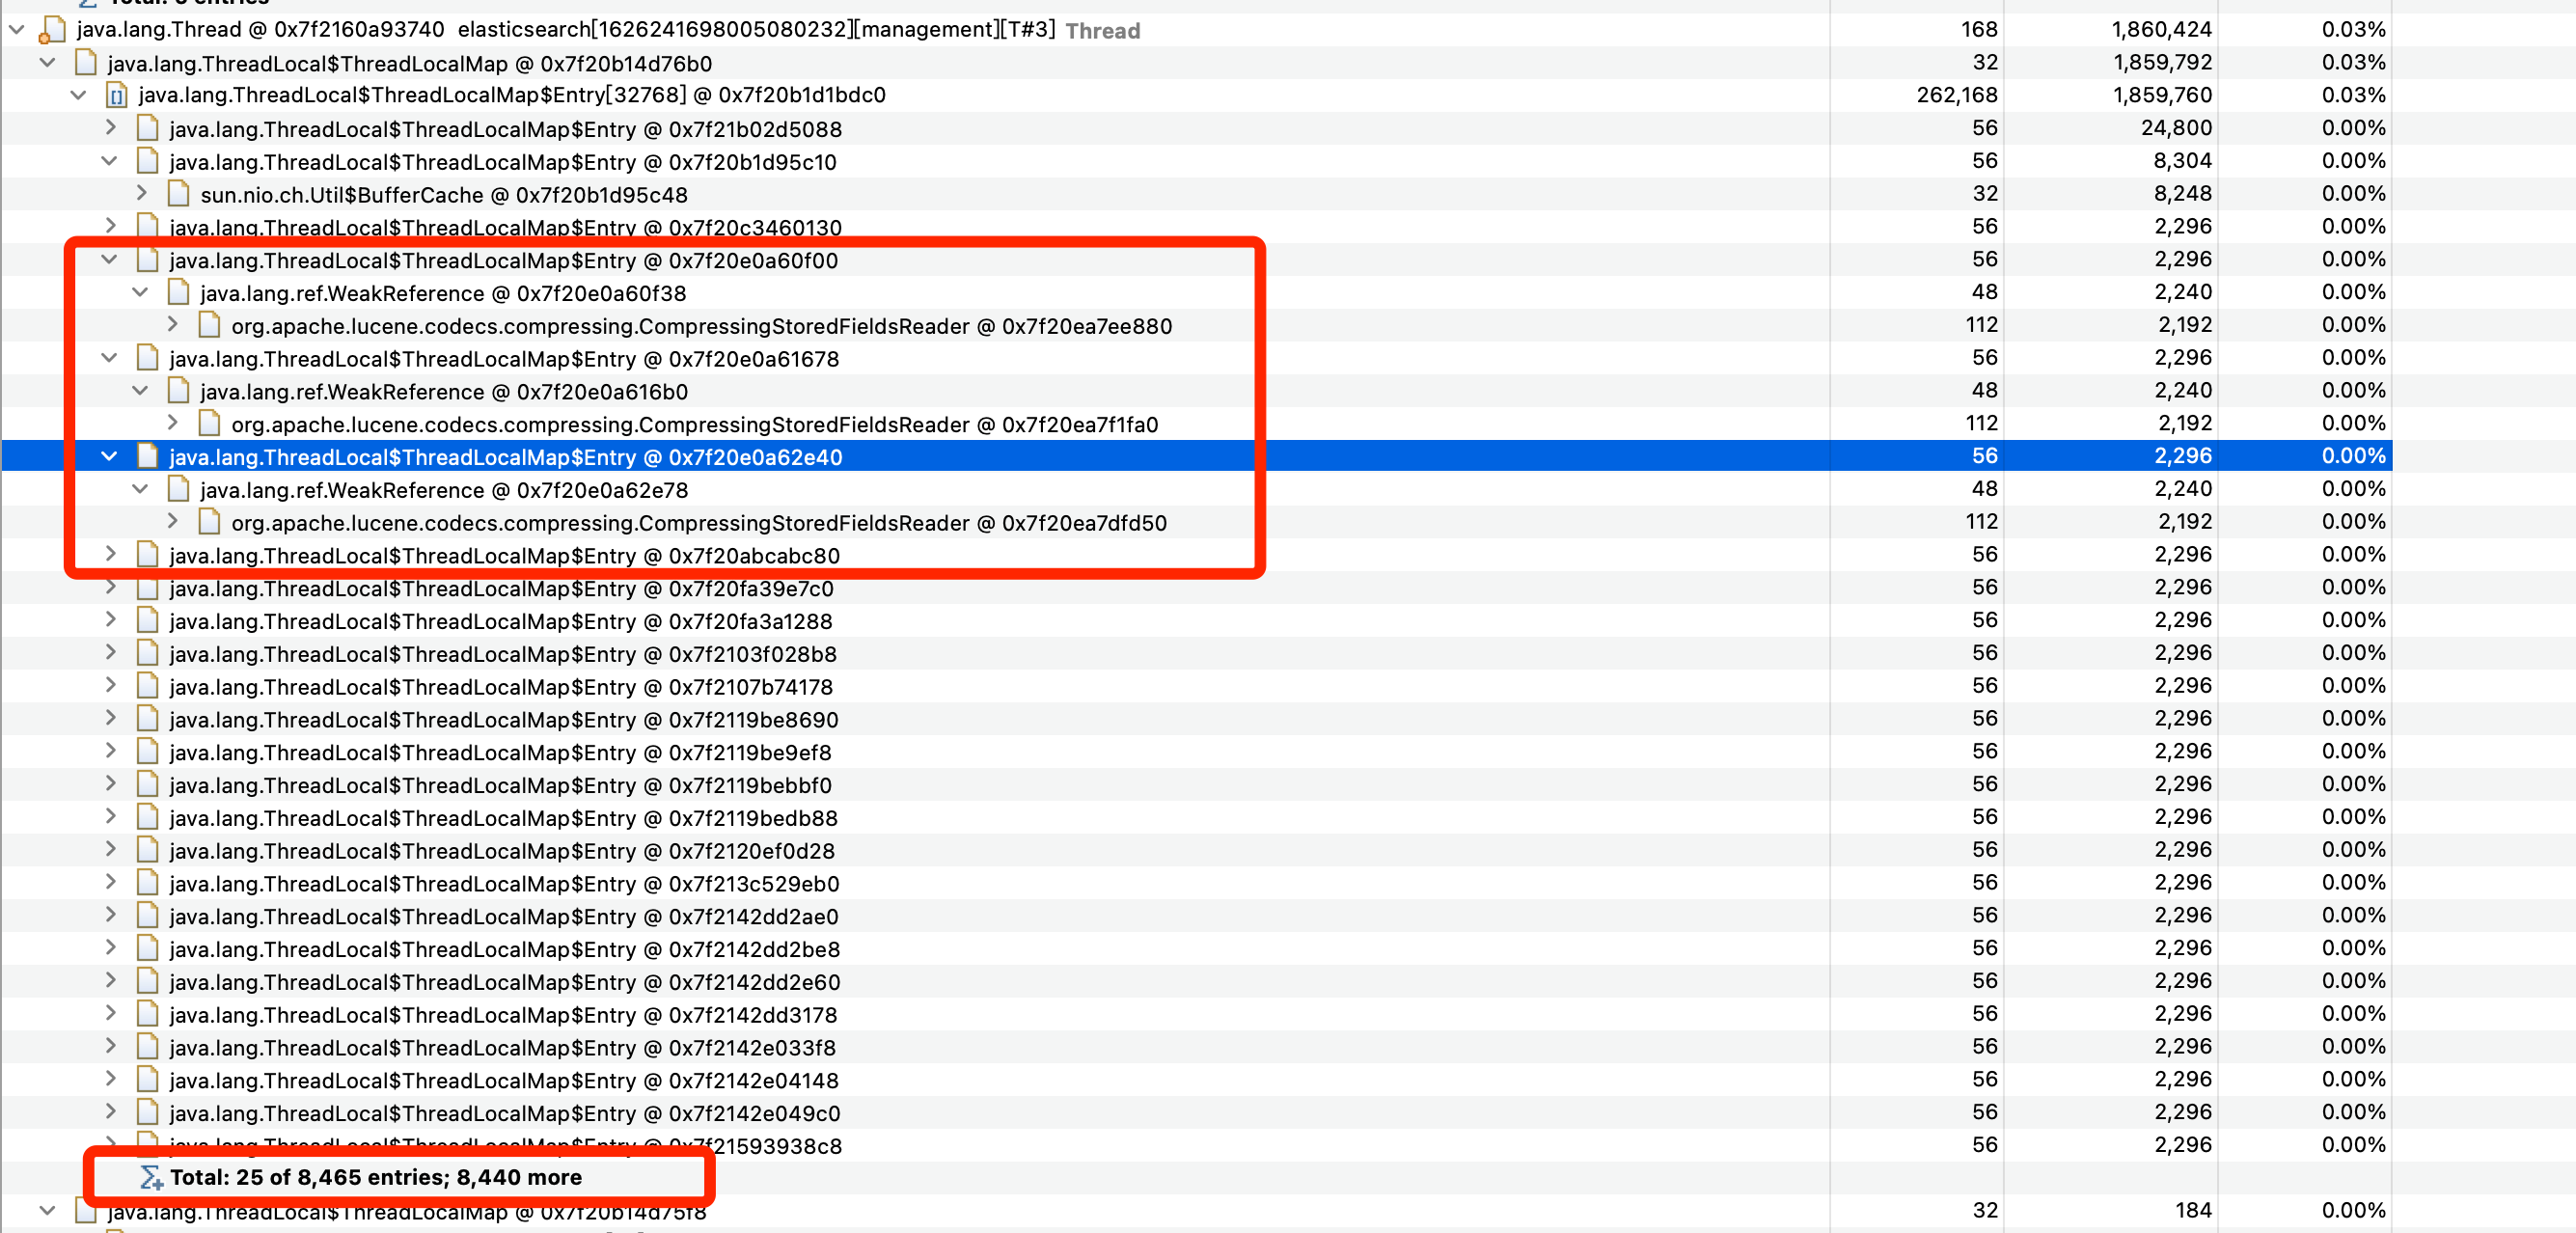2576x1233 pixels.
Task: Click the object icon for sun.nio.ch.Util$BufferCache
Action: 179,194
